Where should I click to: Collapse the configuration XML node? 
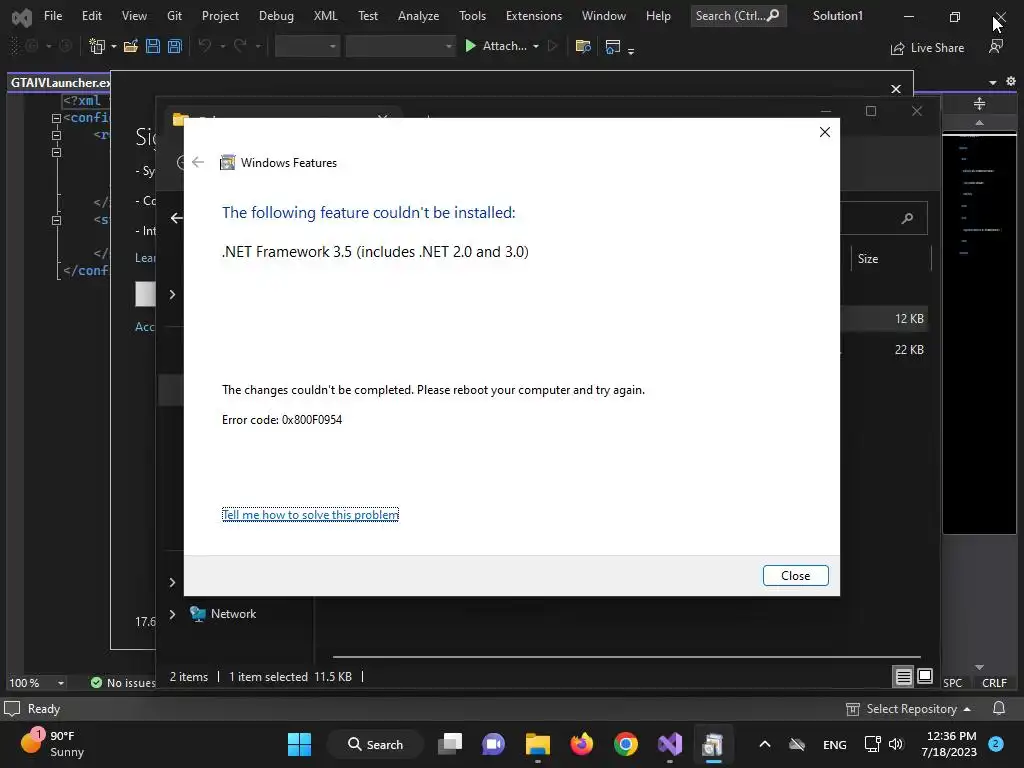(56, 118)
